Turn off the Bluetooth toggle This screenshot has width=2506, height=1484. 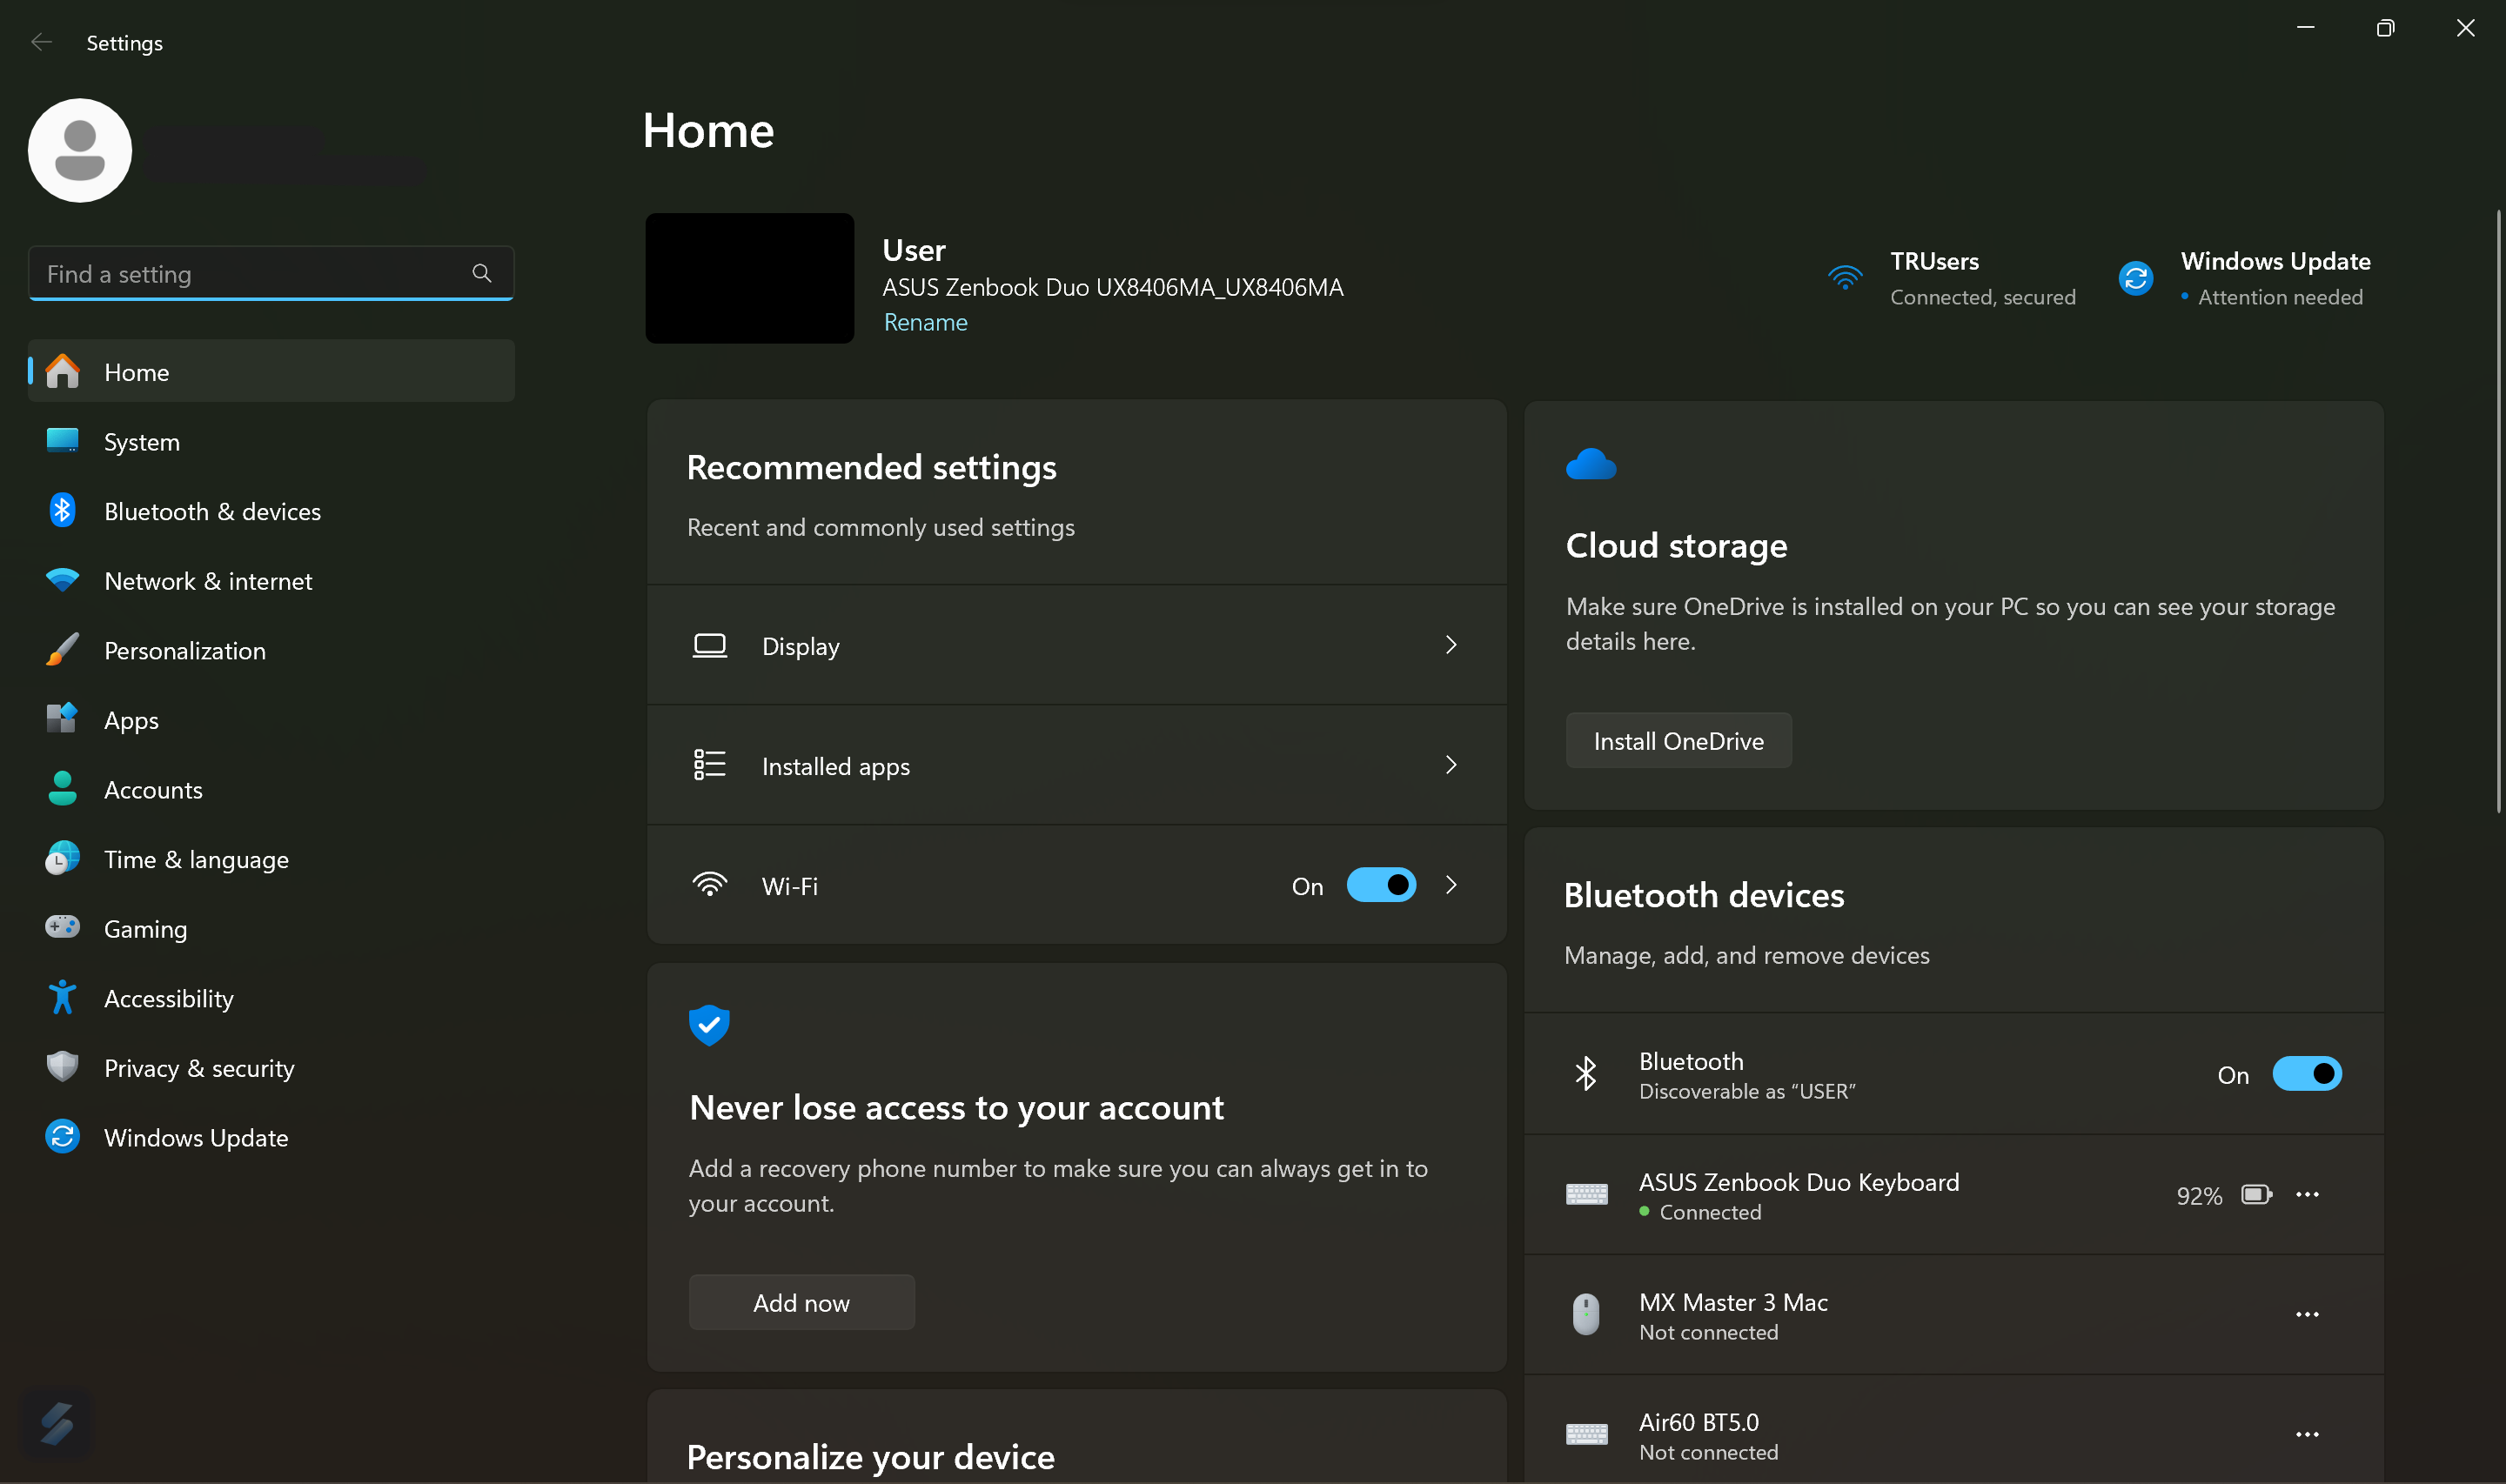(x=2307, y=1074)
